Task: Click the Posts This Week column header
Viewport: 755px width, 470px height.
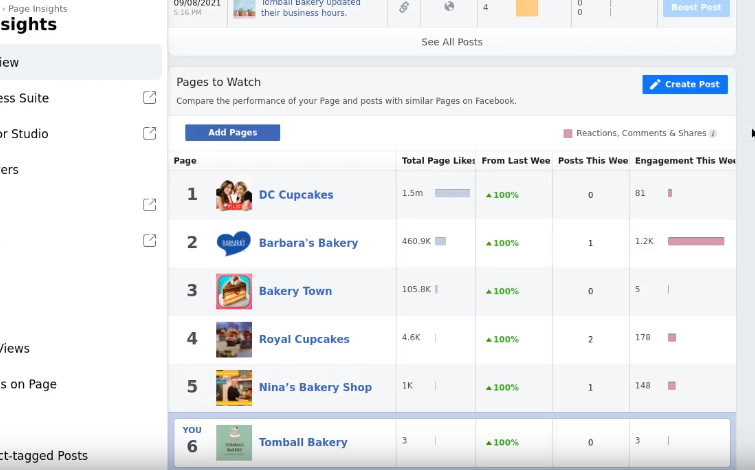Action: point(593,161)
